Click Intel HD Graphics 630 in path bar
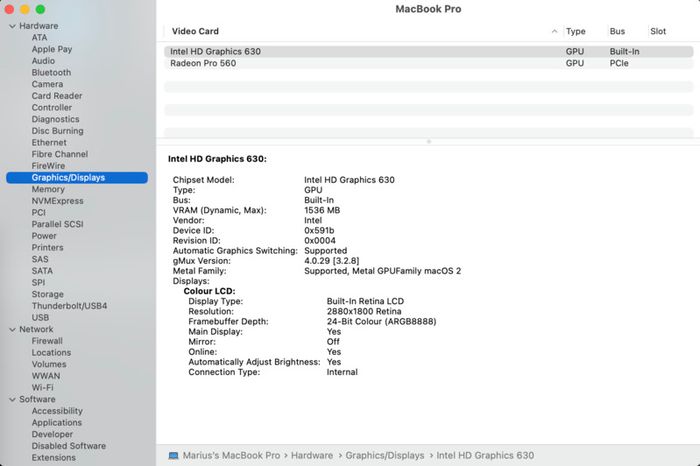 pos(485,456)
